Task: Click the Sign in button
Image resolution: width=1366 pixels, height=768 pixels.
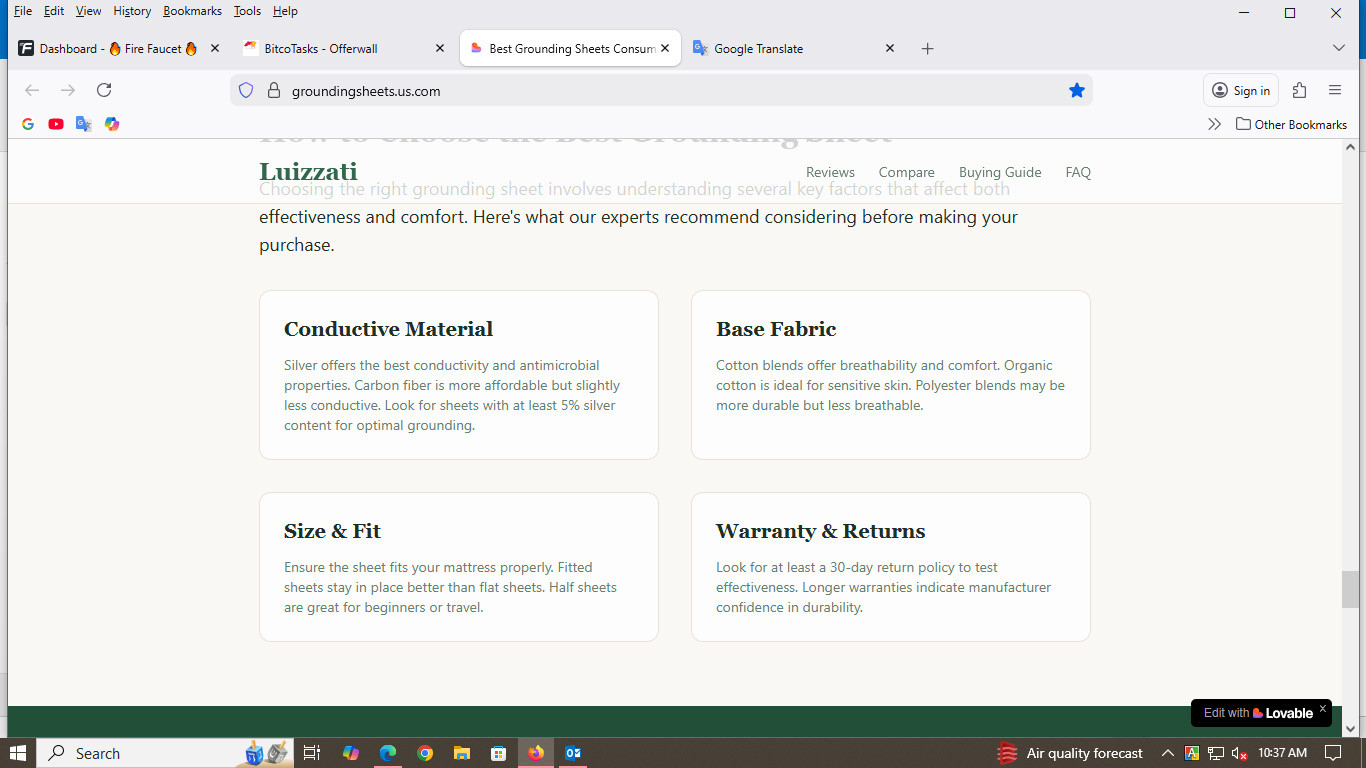Action: tap(1241, 90)
